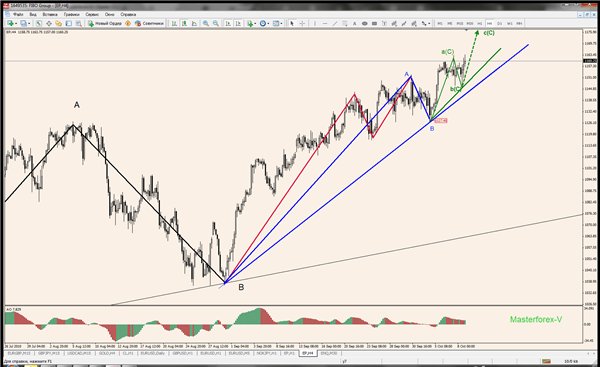
Task: Toggle the M1 timeframe button
Action: [440, 23]
